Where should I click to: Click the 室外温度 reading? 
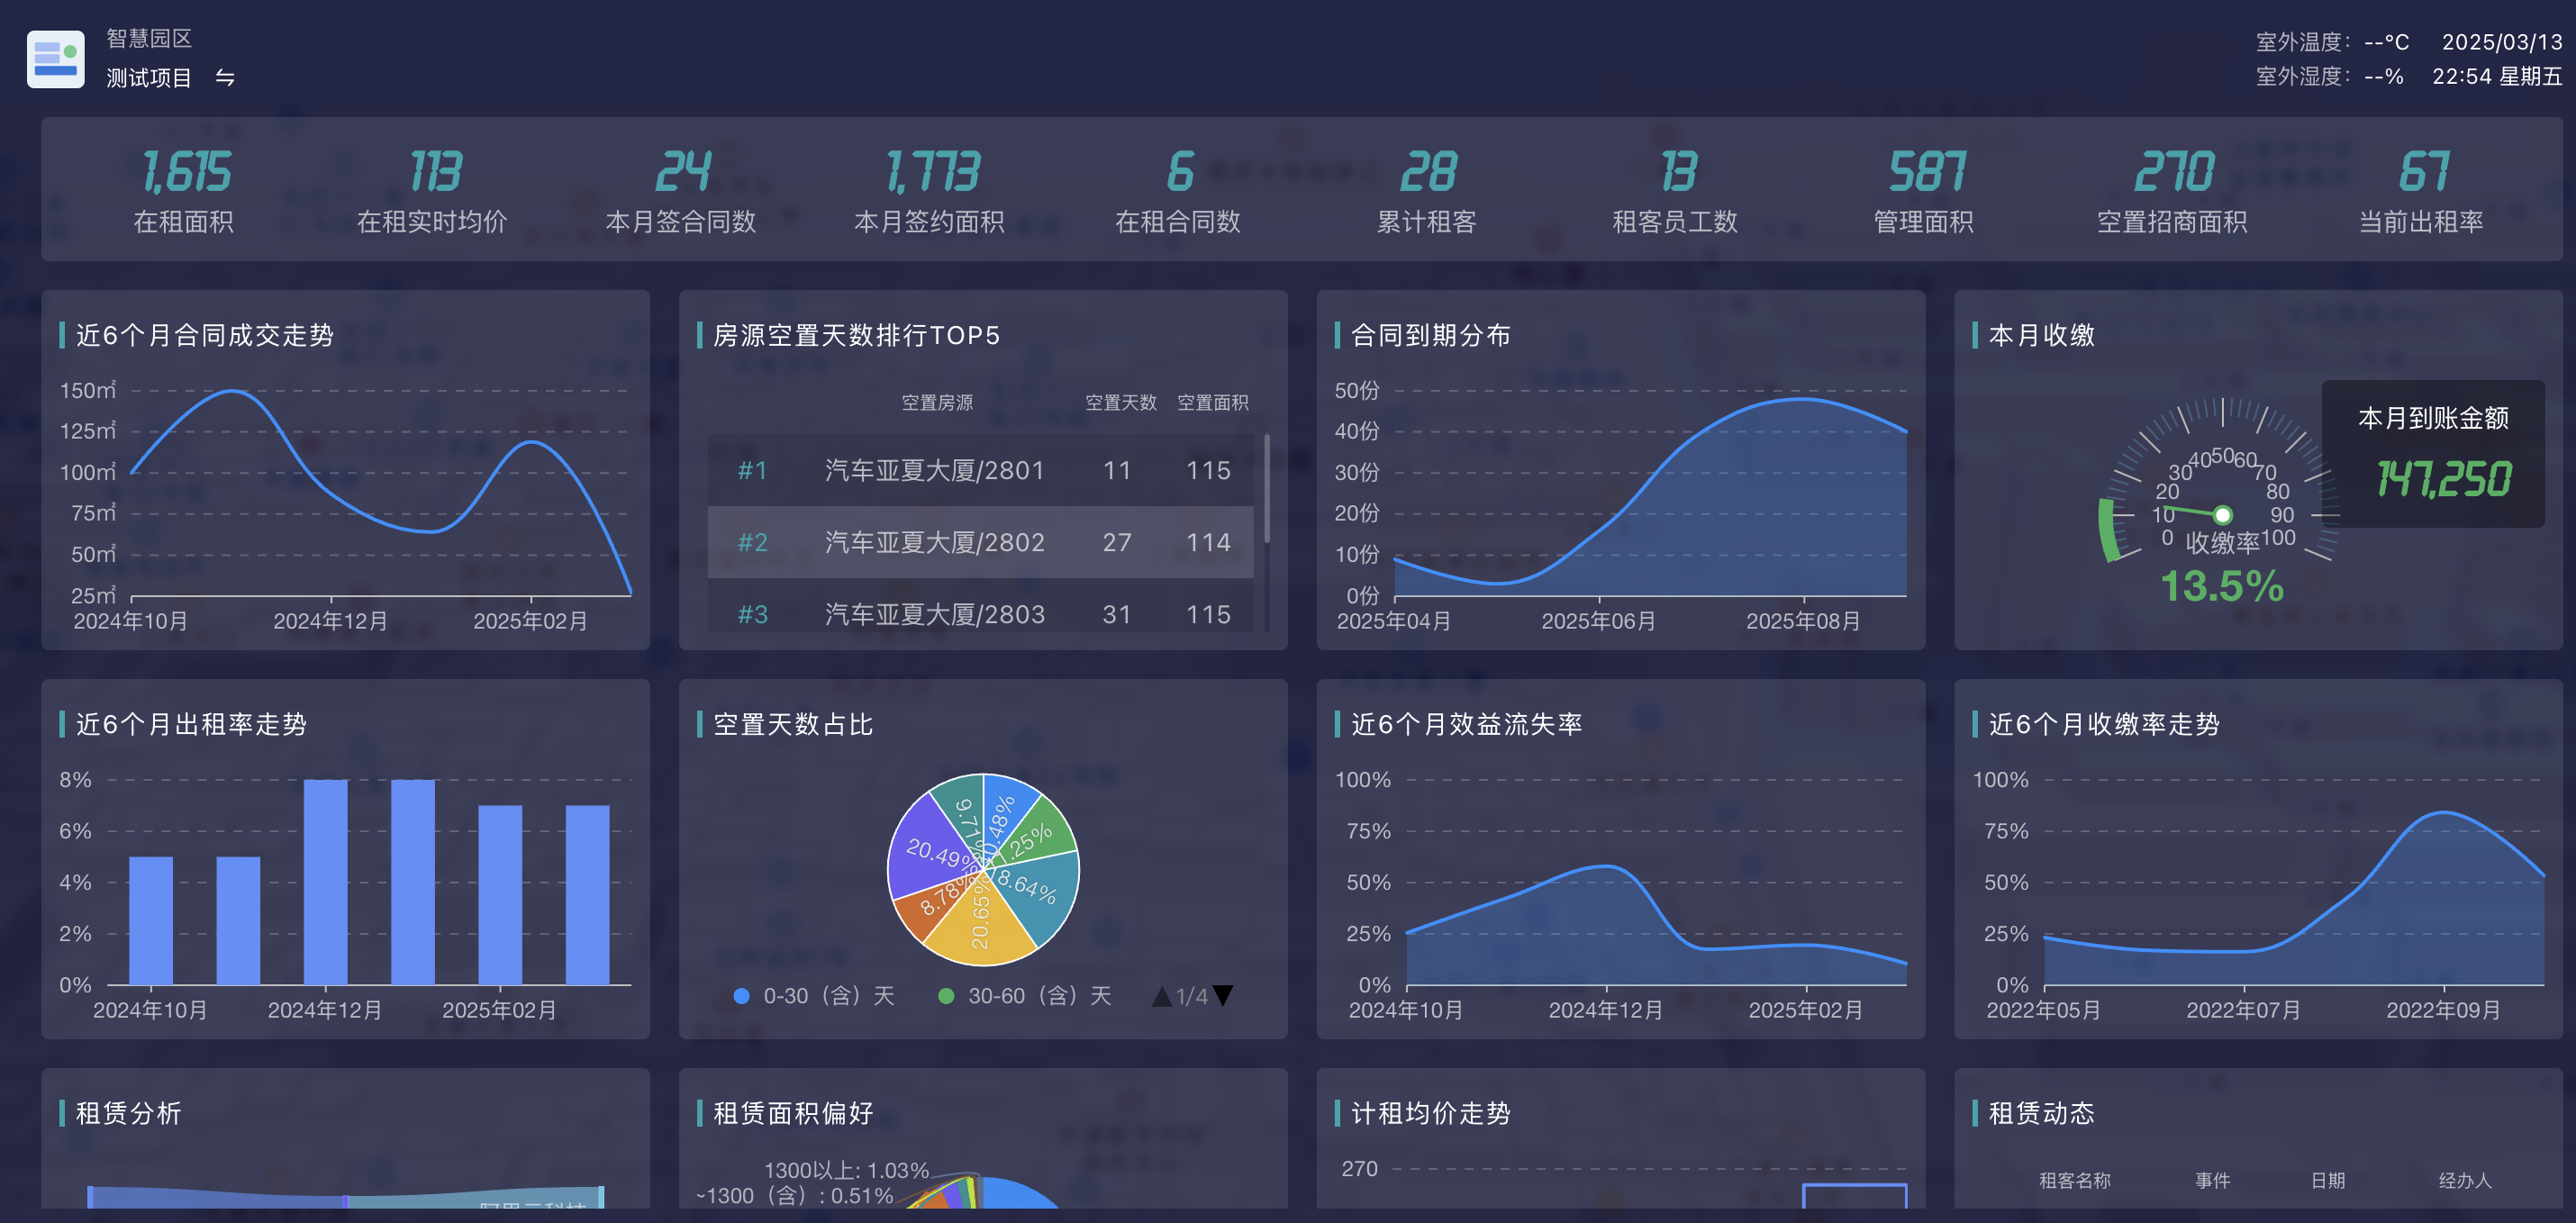point(2332,42)
